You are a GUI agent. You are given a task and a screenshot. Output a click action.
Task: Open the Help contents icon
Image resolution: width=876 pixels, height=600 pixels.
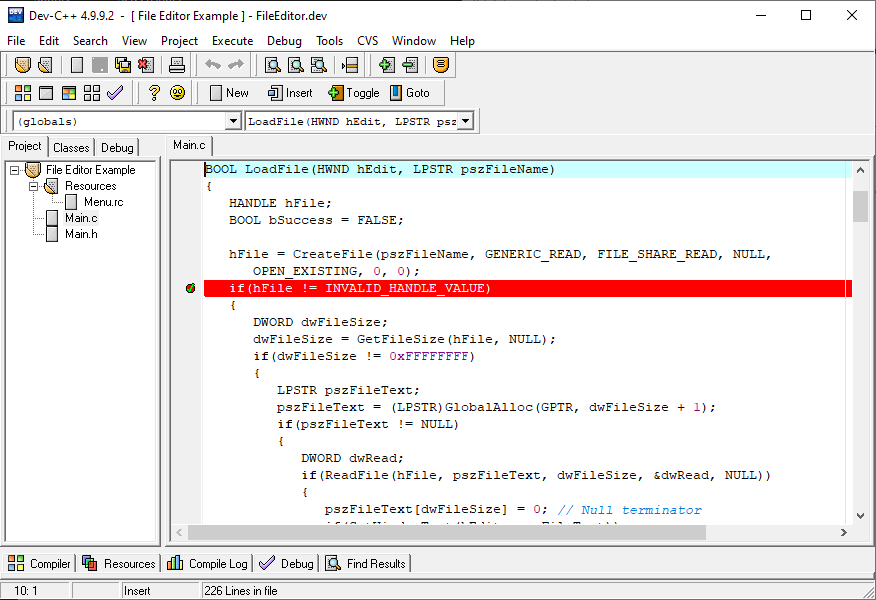point(153,92)
